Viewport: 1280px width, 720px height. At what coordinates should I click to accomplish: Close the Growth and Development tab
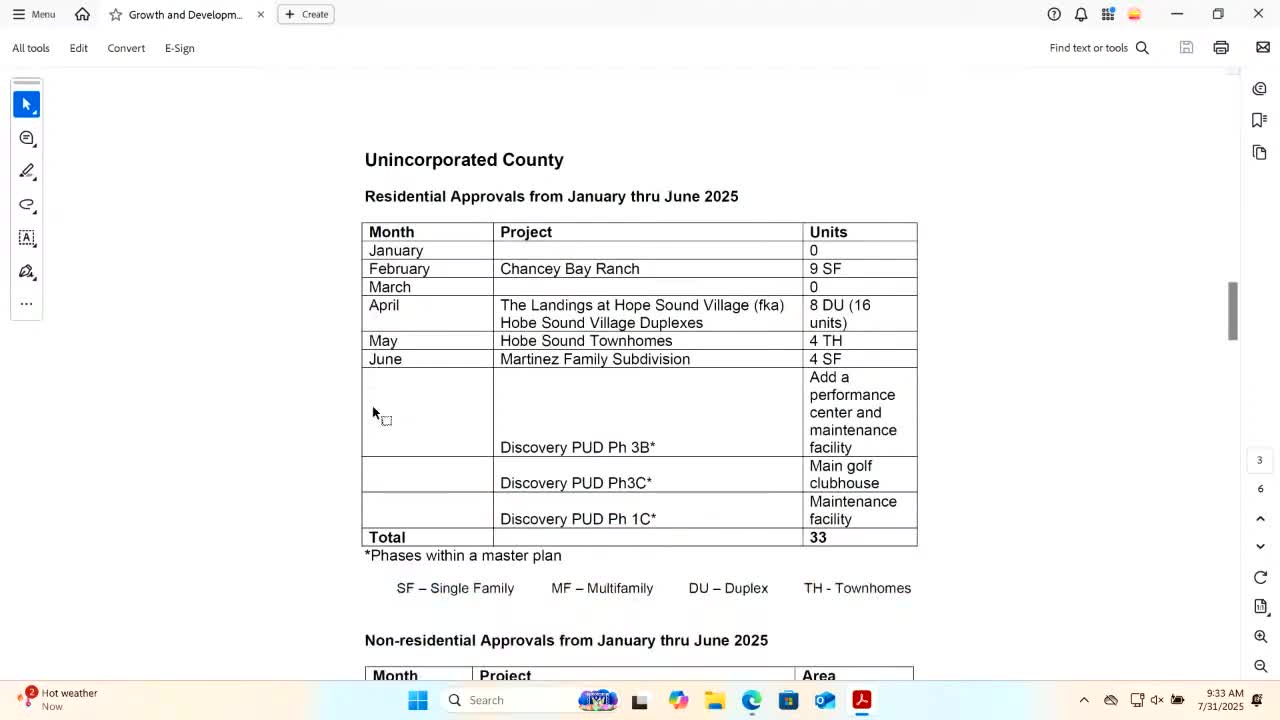(261, 14)
